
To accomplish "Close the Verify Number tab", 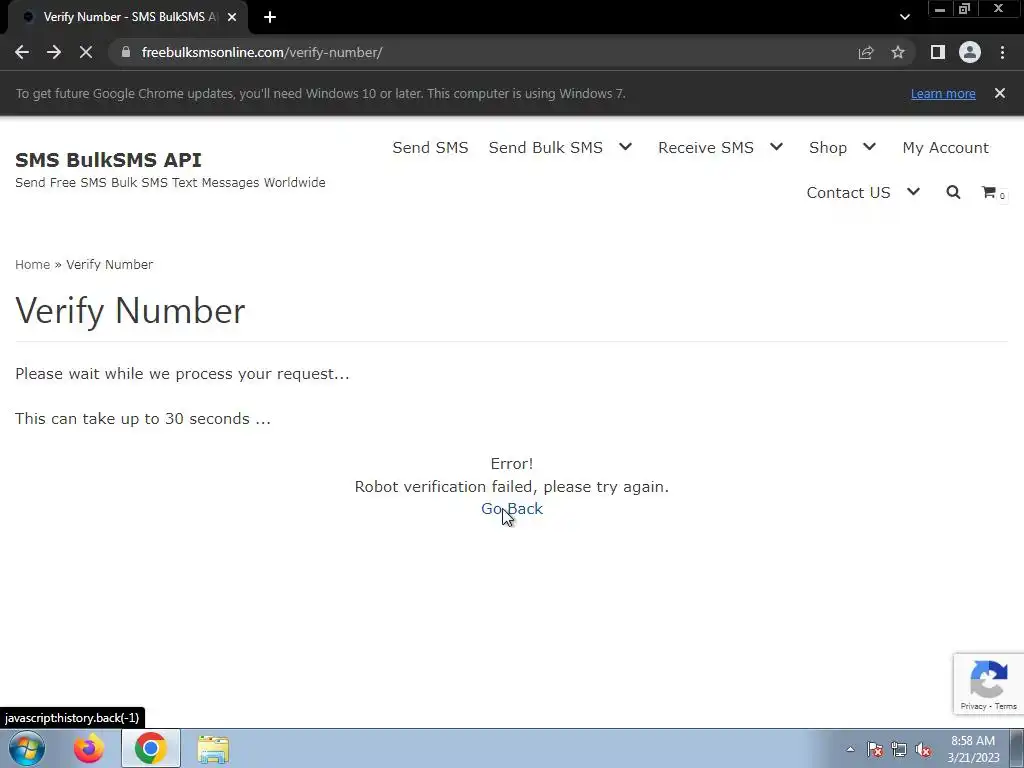I will 232,17.
